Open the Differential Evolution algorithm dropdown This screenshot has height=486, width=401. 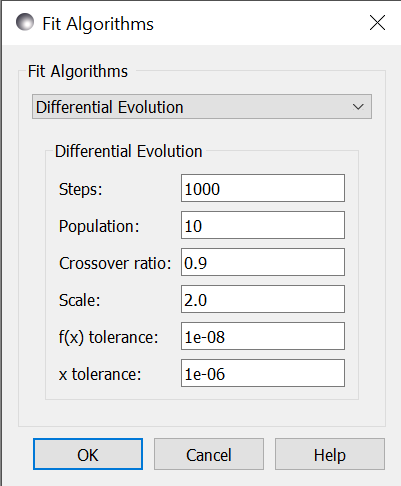[x=202, y=107]
